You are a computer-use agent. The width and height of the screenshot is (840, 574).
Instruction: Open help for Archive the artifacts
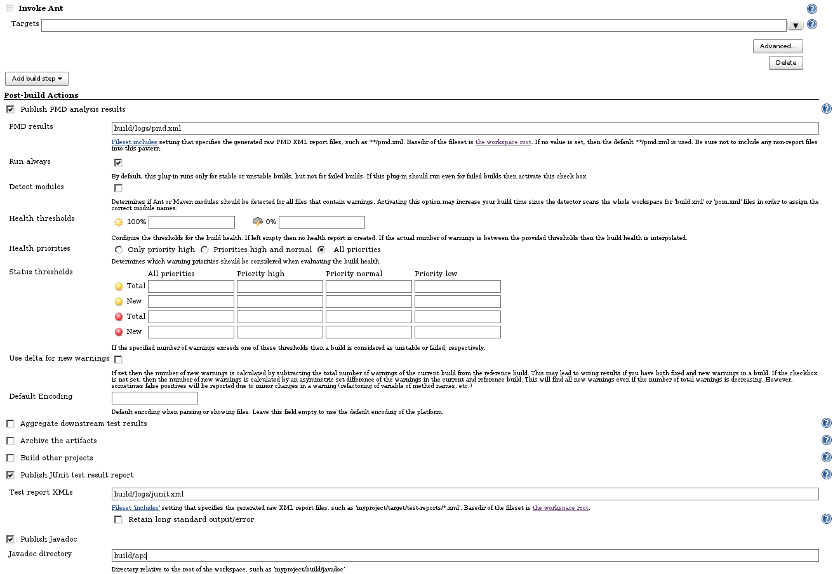(827, 440)
